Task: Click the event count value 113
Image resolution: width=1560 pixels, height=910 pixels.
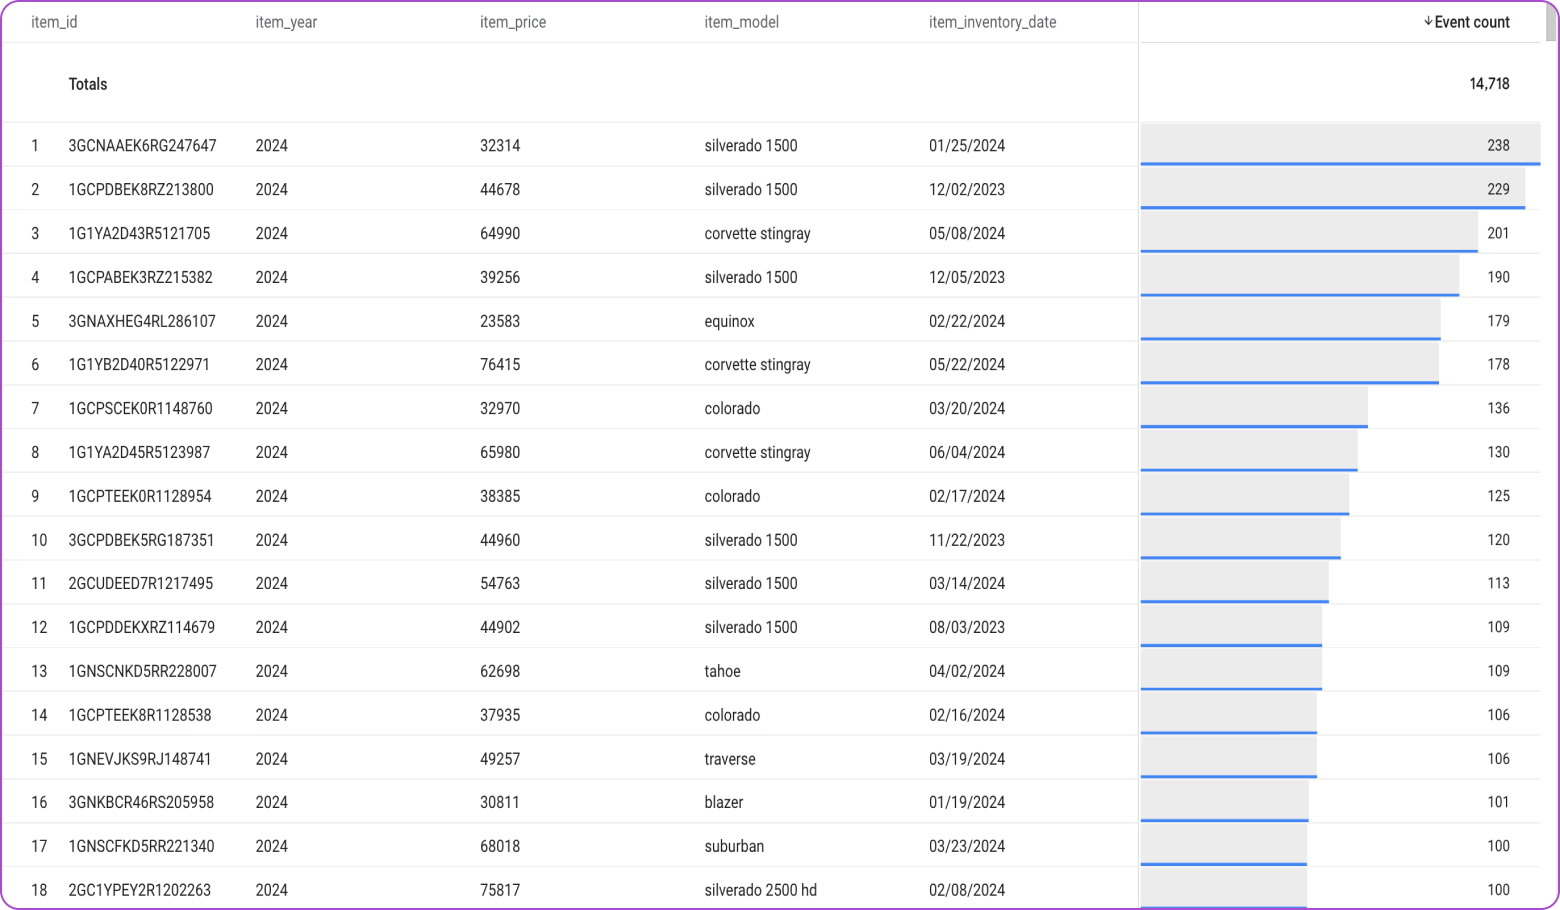Action: point(1498,584)
